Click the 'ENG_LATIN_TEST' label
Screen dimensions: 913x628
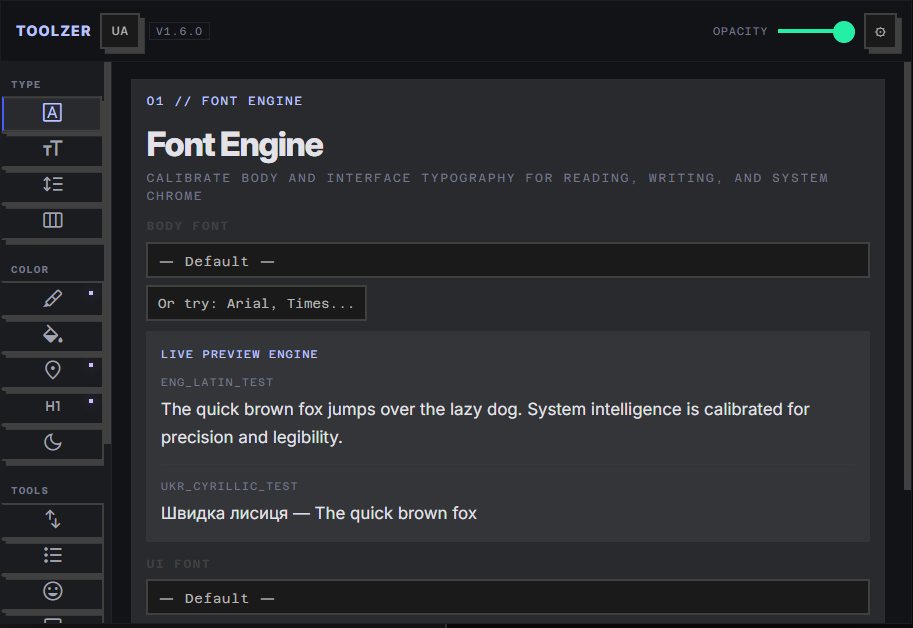(x=217, y=382)
